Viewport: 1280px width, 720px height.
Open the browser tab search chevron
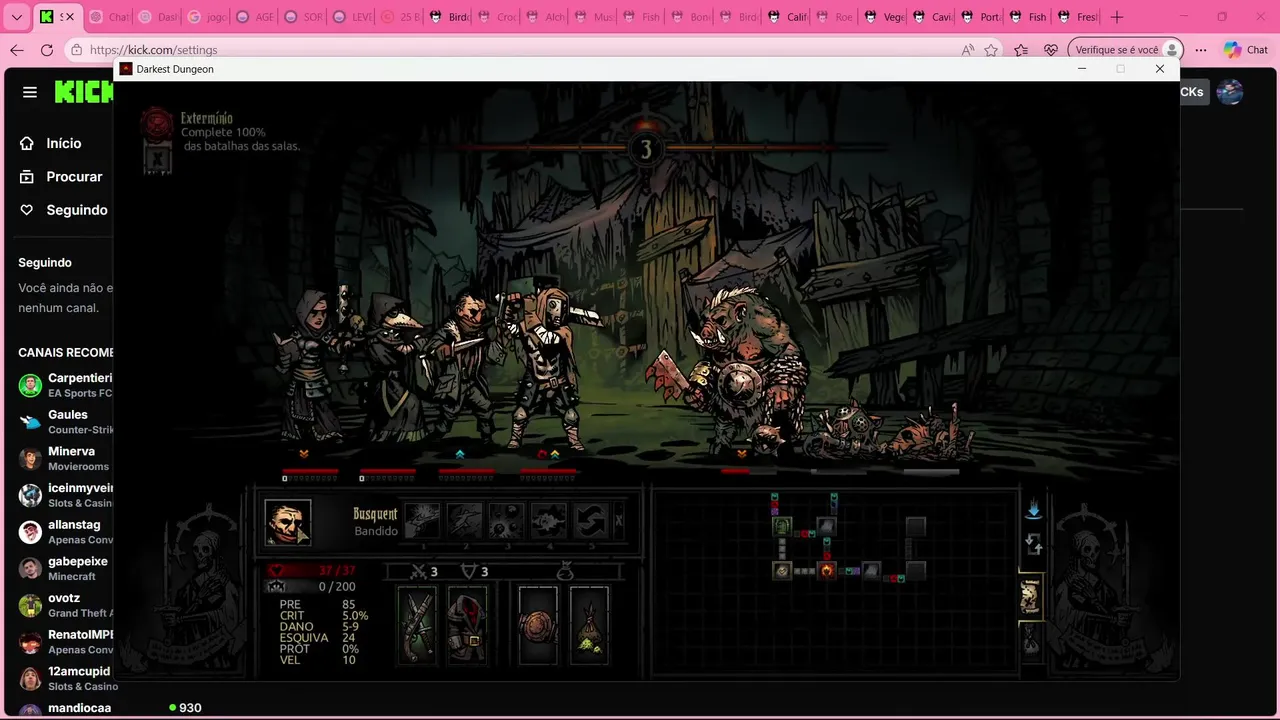[16, 17]
